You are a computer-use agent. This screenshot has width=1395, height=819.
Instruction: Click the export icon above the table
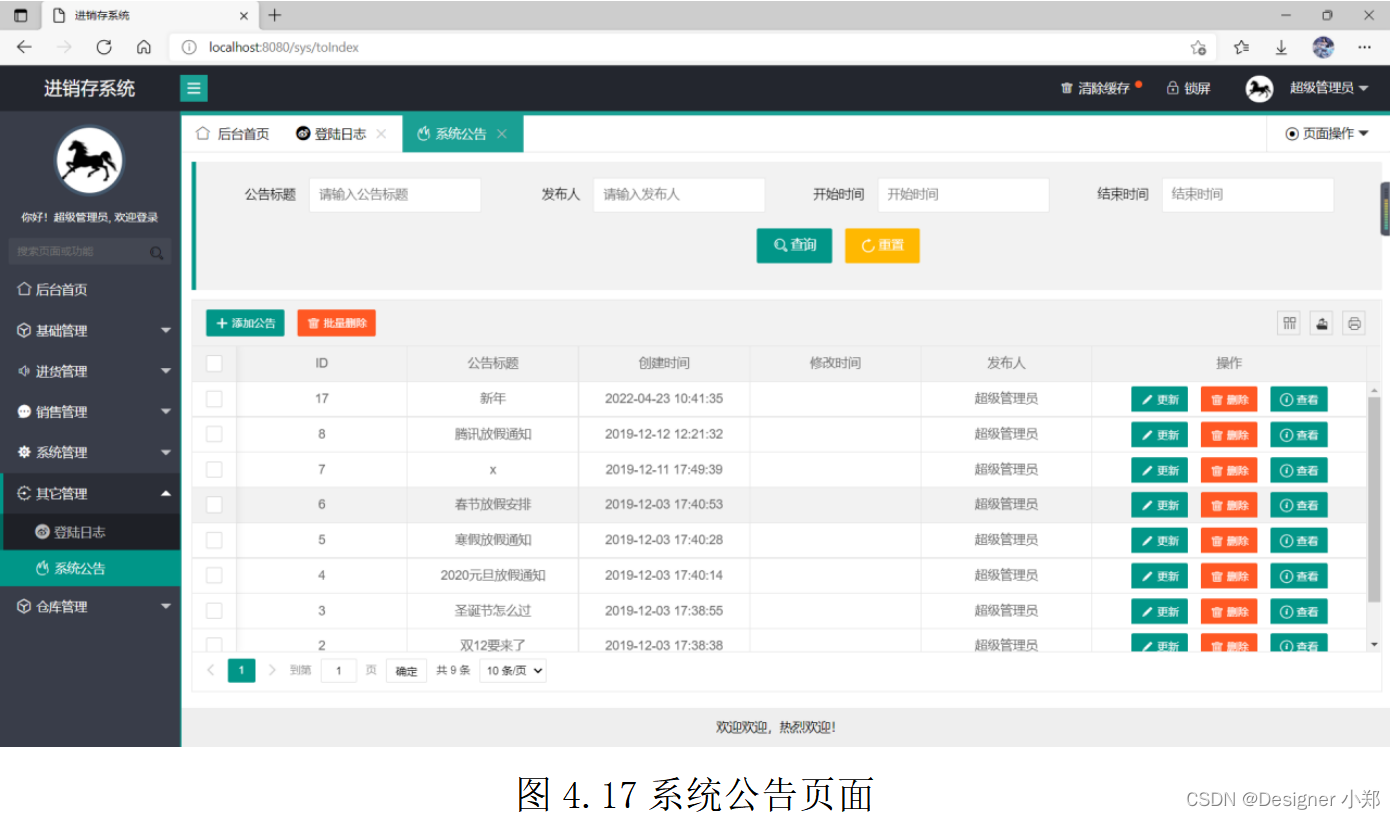1321,323
